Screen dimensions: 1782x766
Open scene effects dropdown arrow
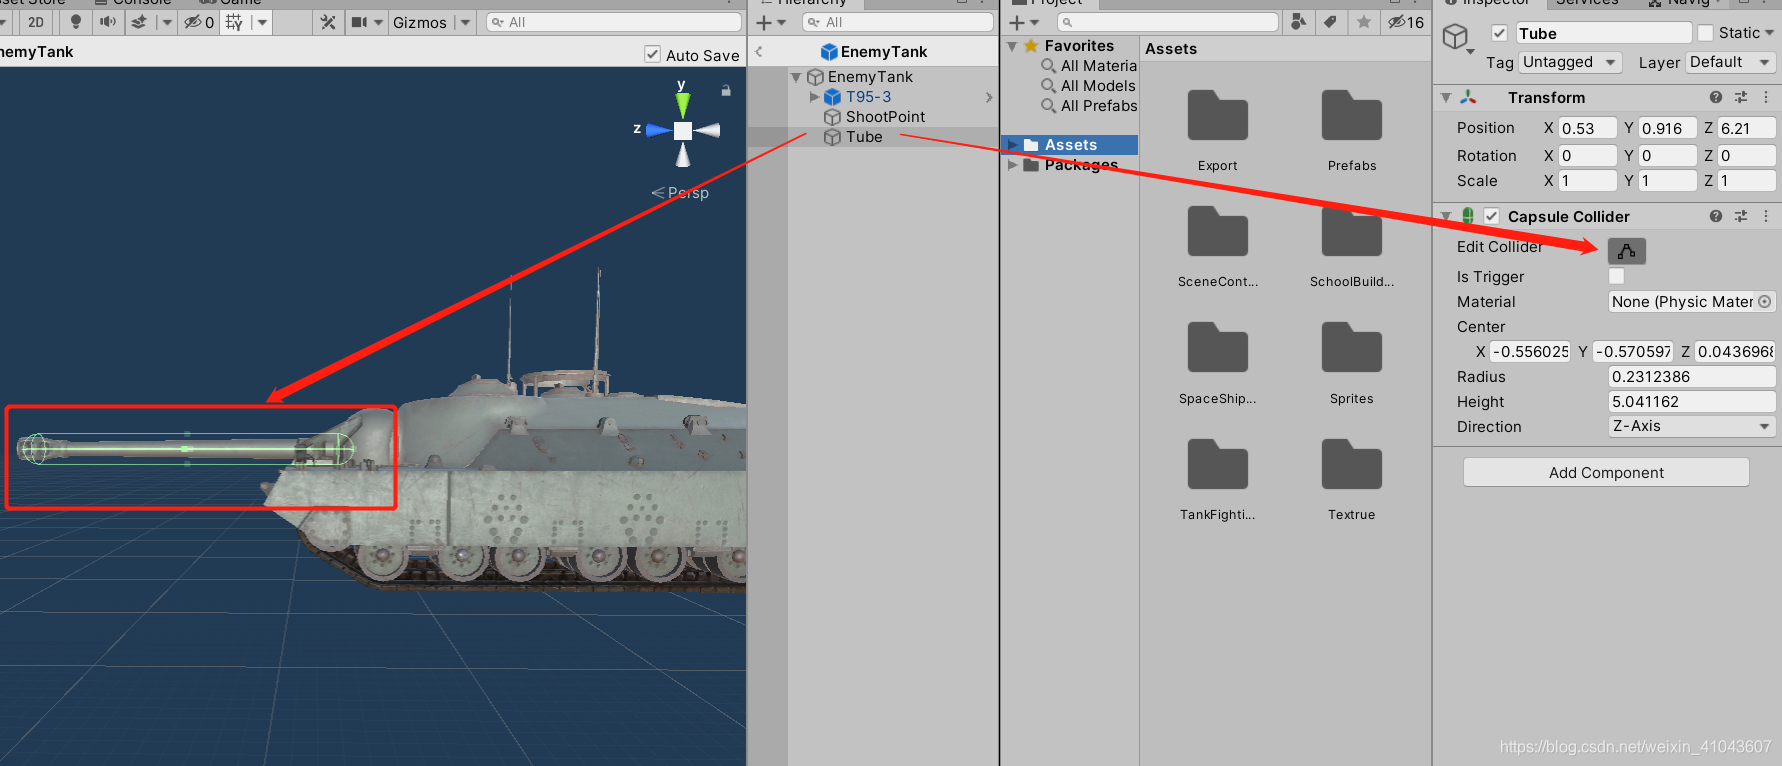[x=166, y=22]
